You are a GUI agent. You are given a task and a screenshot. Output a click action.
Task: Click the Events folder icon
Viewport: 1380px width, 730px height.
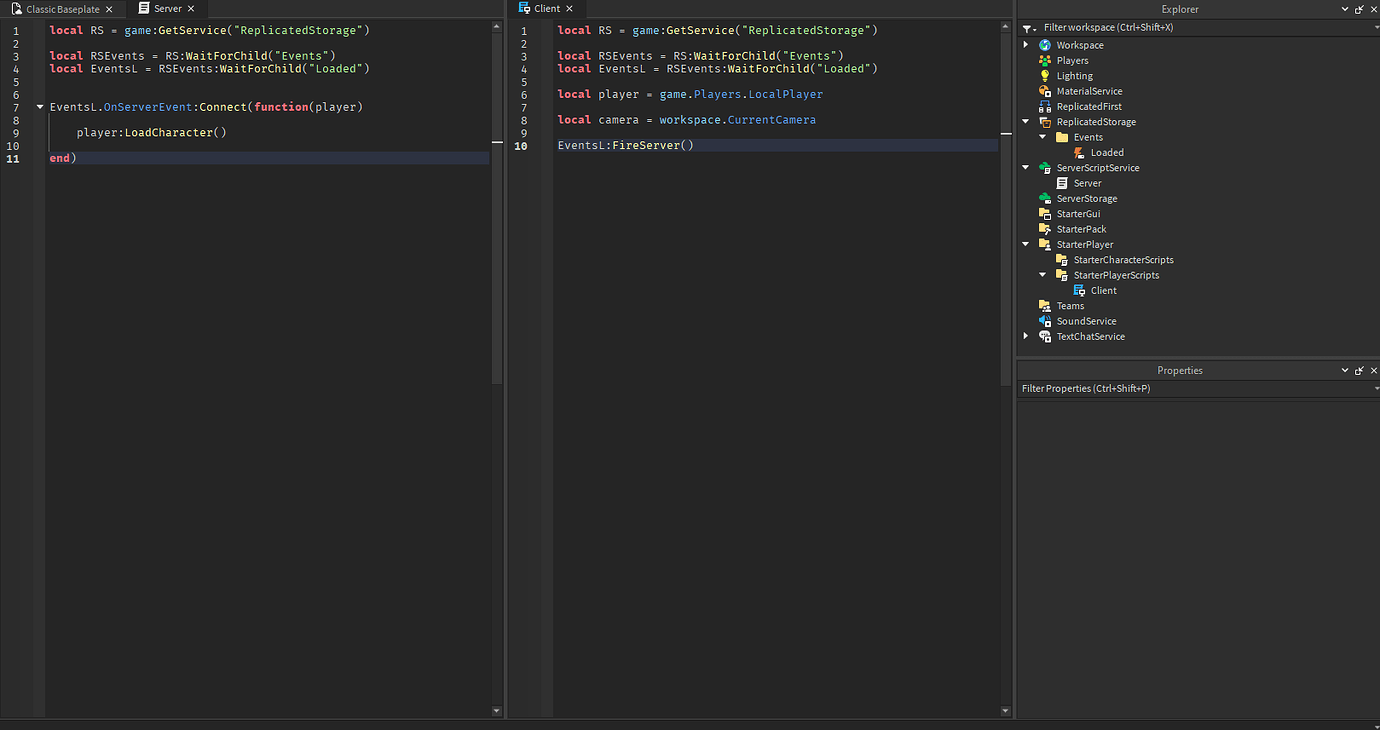point(1061,136)
